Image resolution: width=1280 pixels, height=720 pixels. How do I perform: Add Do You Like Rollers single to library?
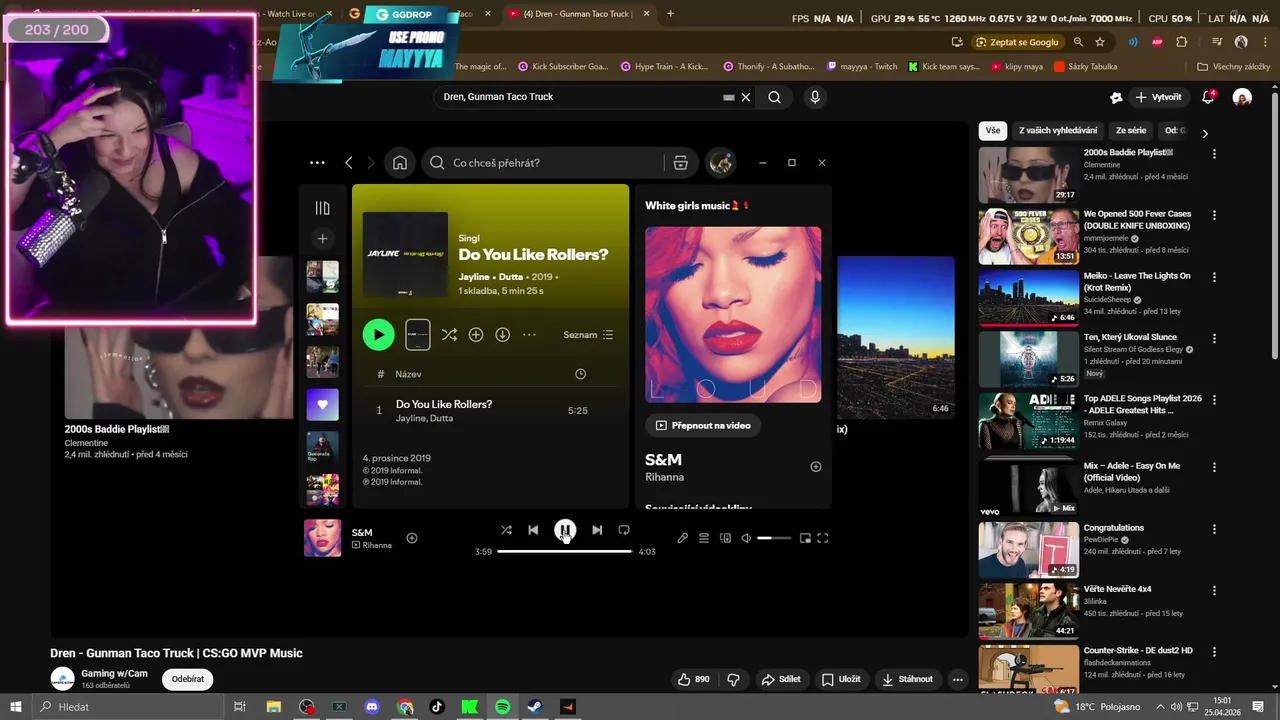click(x=476, y=335)
